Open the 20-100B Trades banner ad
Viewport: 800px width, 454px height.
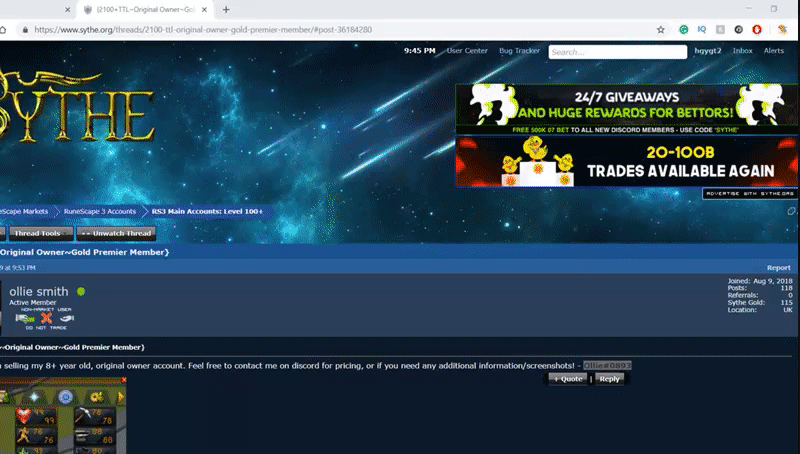[627, 162]
